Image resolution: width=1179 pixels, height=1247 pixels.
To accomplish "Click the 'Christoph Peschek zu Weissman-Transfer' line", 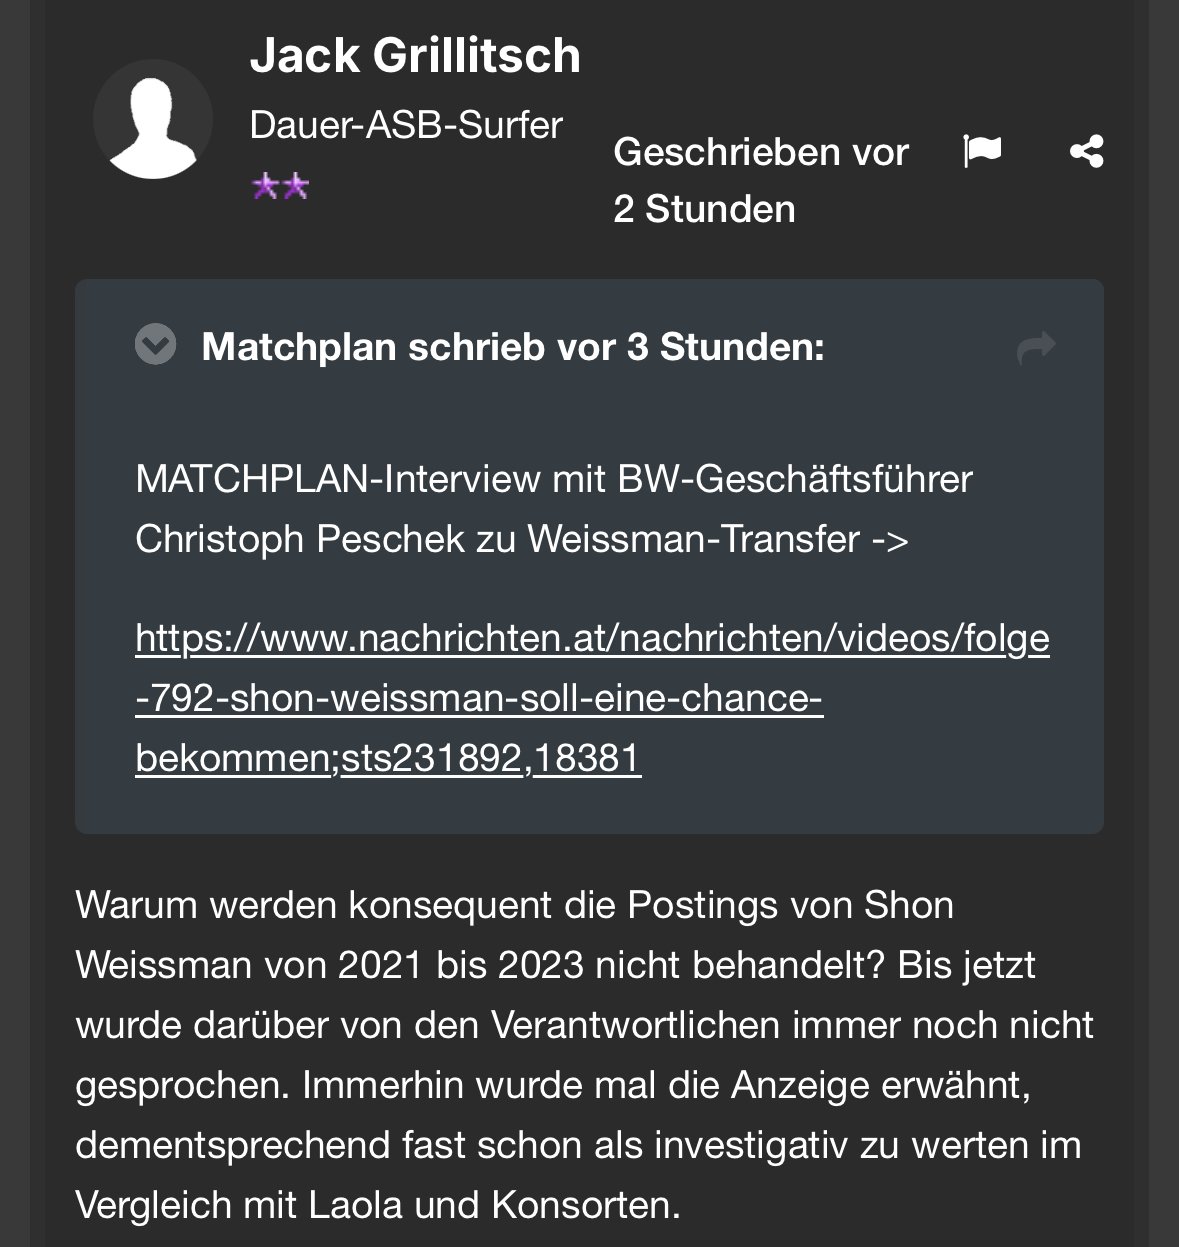I will click(521, 539).
